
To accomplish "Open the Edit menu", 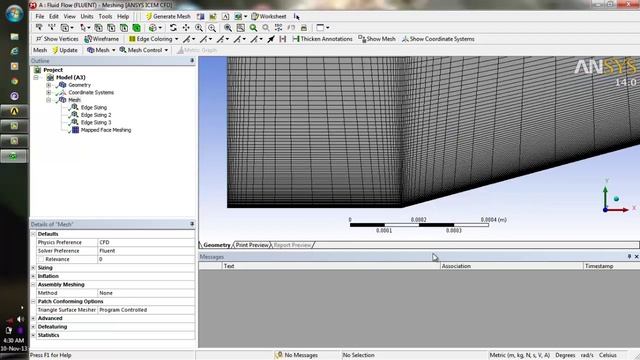I will tap(54, 16).
